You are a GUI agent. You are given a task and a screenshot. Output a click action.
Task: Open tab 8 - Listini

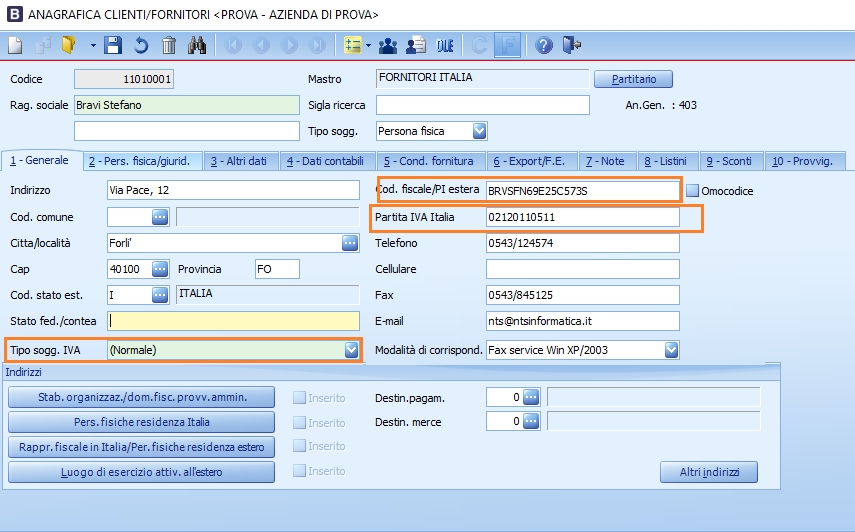(667, 161)
